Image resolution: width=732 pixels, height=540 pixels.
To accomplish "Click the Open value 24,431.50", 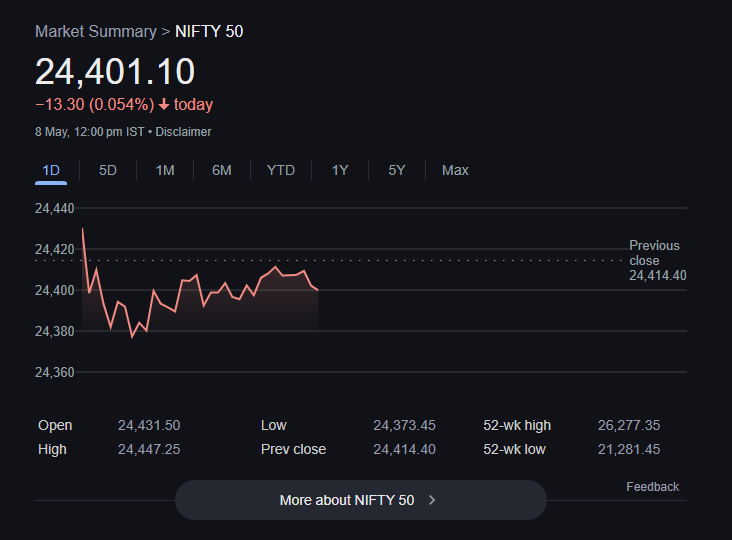I will tap(149, 425).
